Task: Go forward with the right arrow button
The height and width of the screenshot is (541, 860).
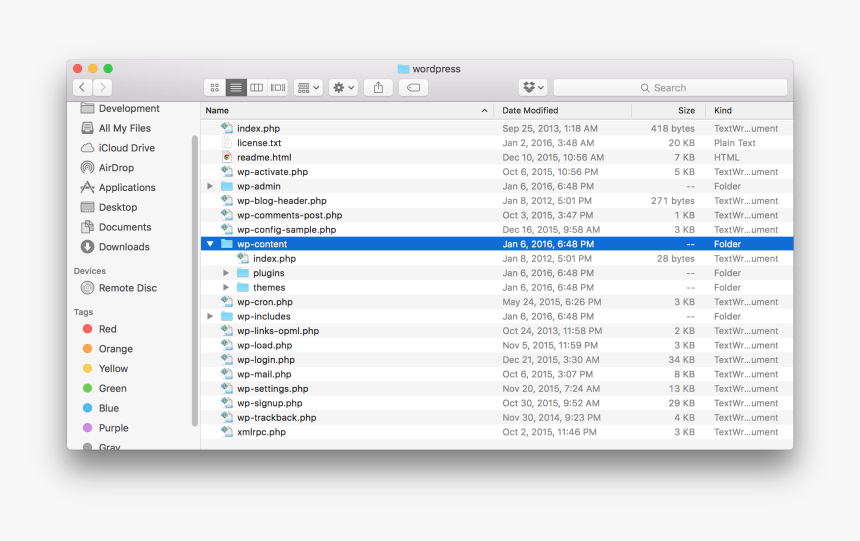Action: click(103, 87)
